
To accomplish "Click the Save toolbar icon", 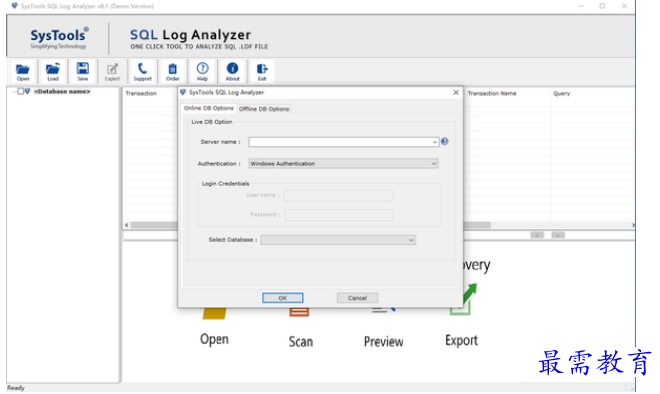I will click(x=82, y=71).
